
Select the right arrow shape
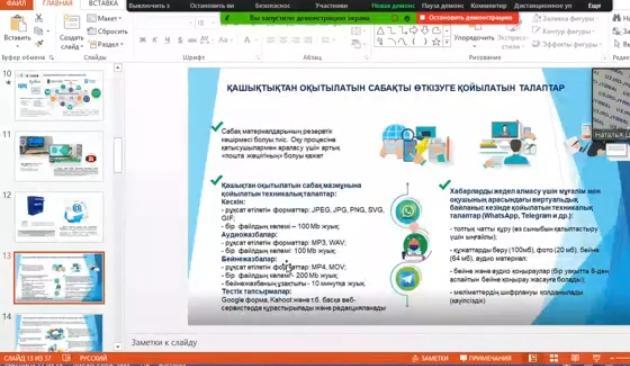pyautogui.click(x=413, y=31)
